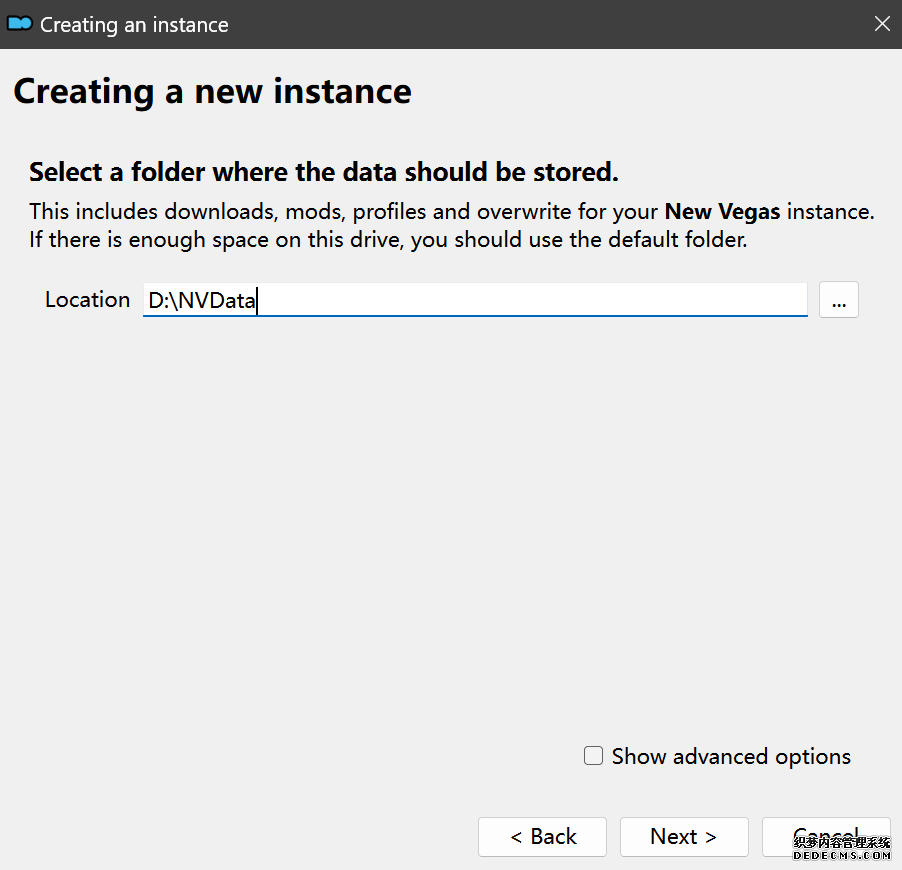Screen dimensions: 902x870
Task: Close the Creating an instance dialog
Action: [881, 24]
